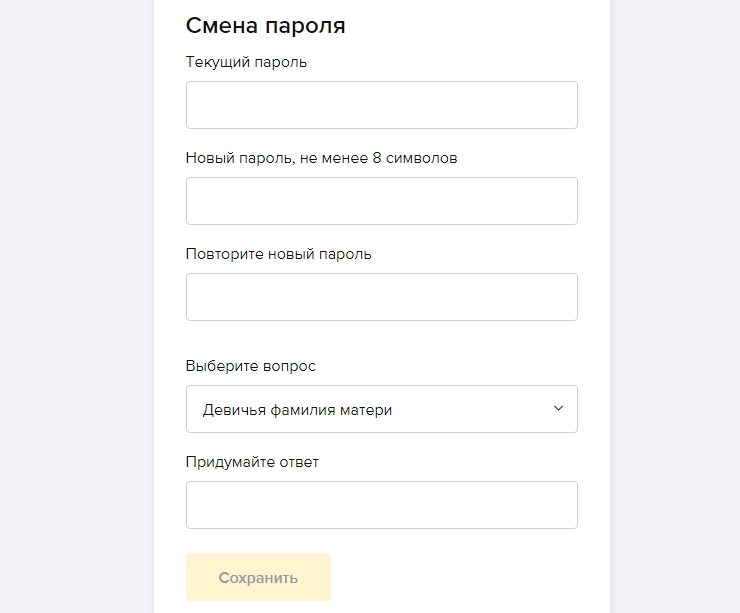740x613 pixels.
Task: Select the Повторите новый пароль field
Action: pos(381,297)
